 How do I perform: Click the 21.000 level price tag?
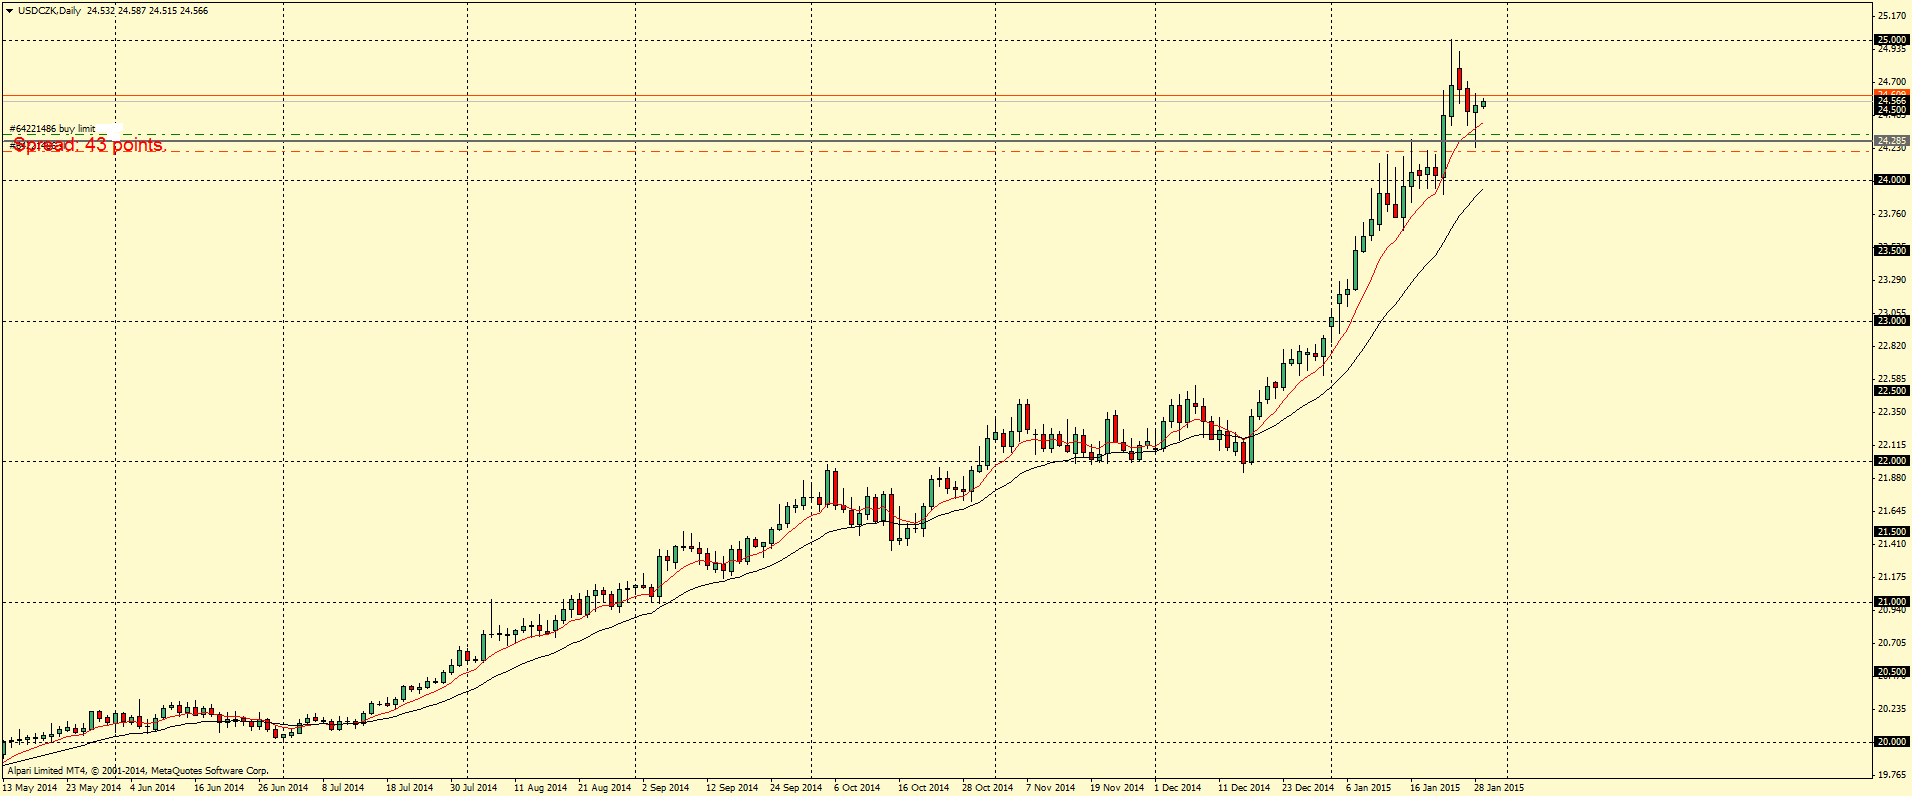[x=1891, y=602]
